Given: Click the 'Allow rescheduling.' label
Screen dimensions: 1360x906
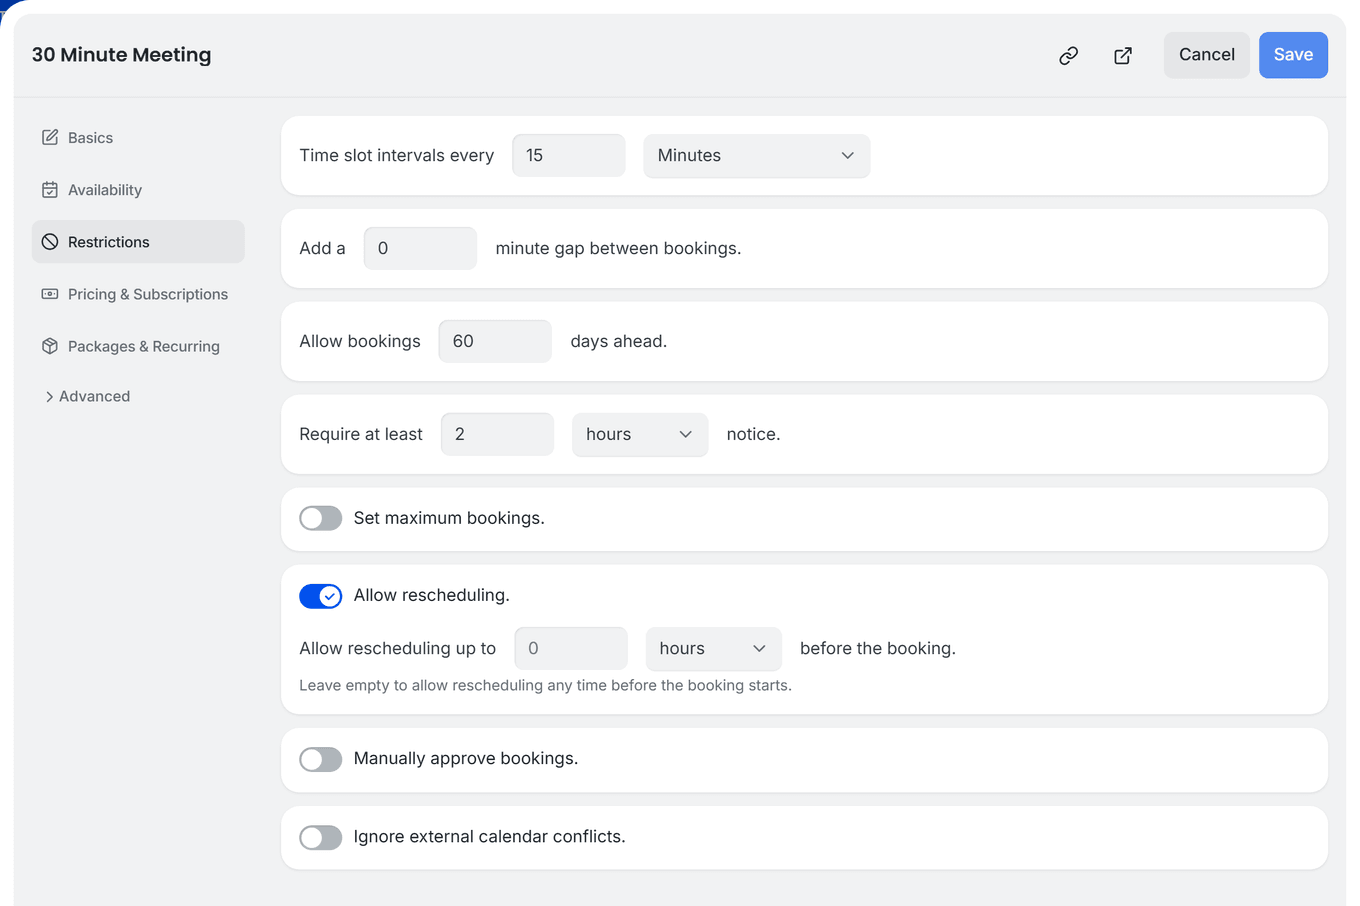Looking at the screenshot, I should [431, 595].
